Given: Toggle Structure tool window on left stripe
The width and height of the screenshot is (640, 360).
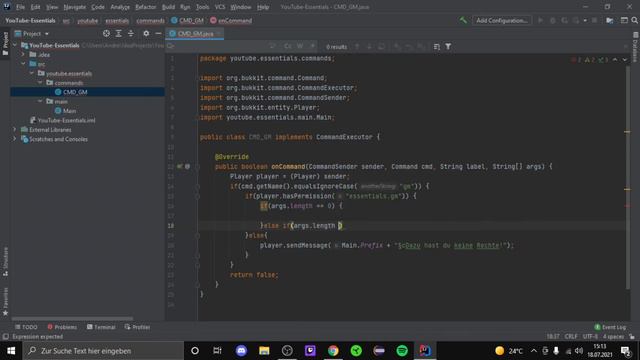Looking at the screenshot, I should coord(5,261).
